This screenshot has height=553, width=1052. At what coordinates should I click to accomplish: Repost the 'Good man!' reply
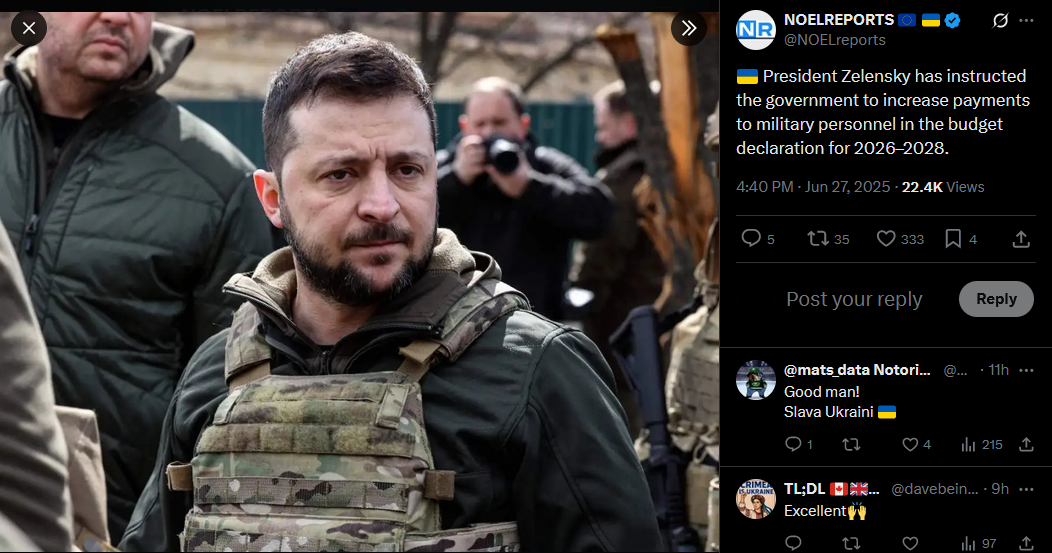click(851, 444)
